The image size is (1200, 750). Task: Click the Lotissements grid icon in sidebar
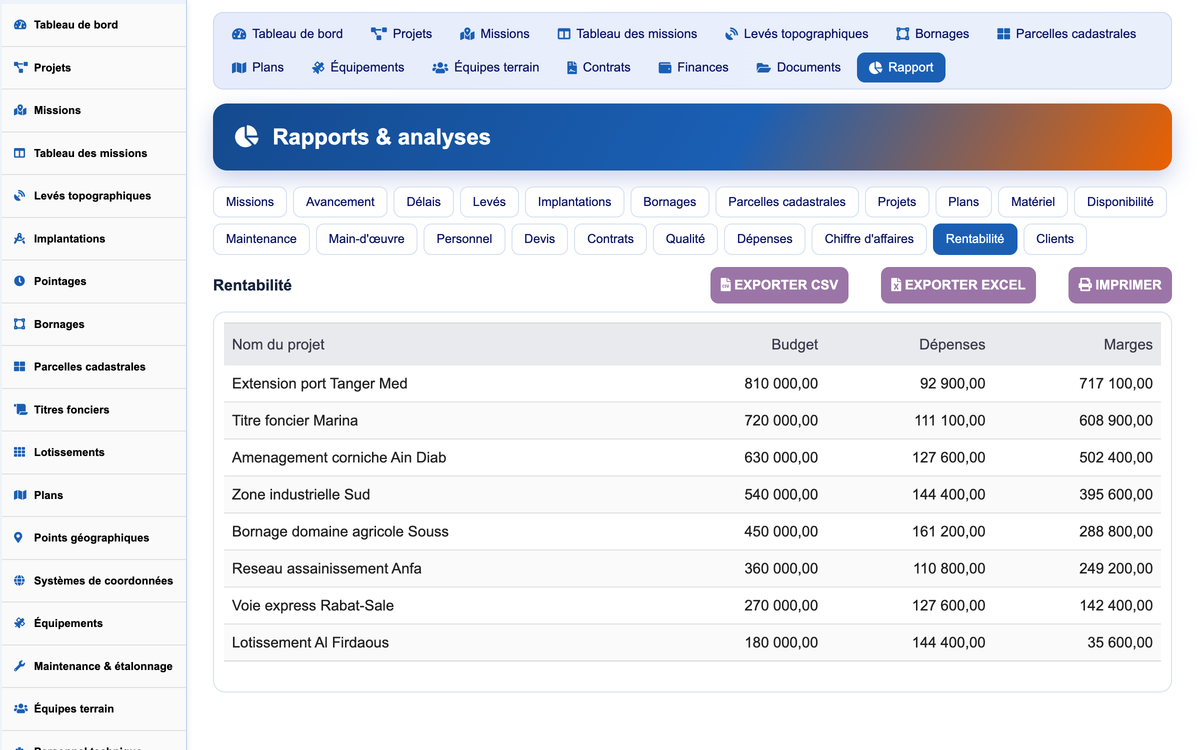tap(20, 452)
